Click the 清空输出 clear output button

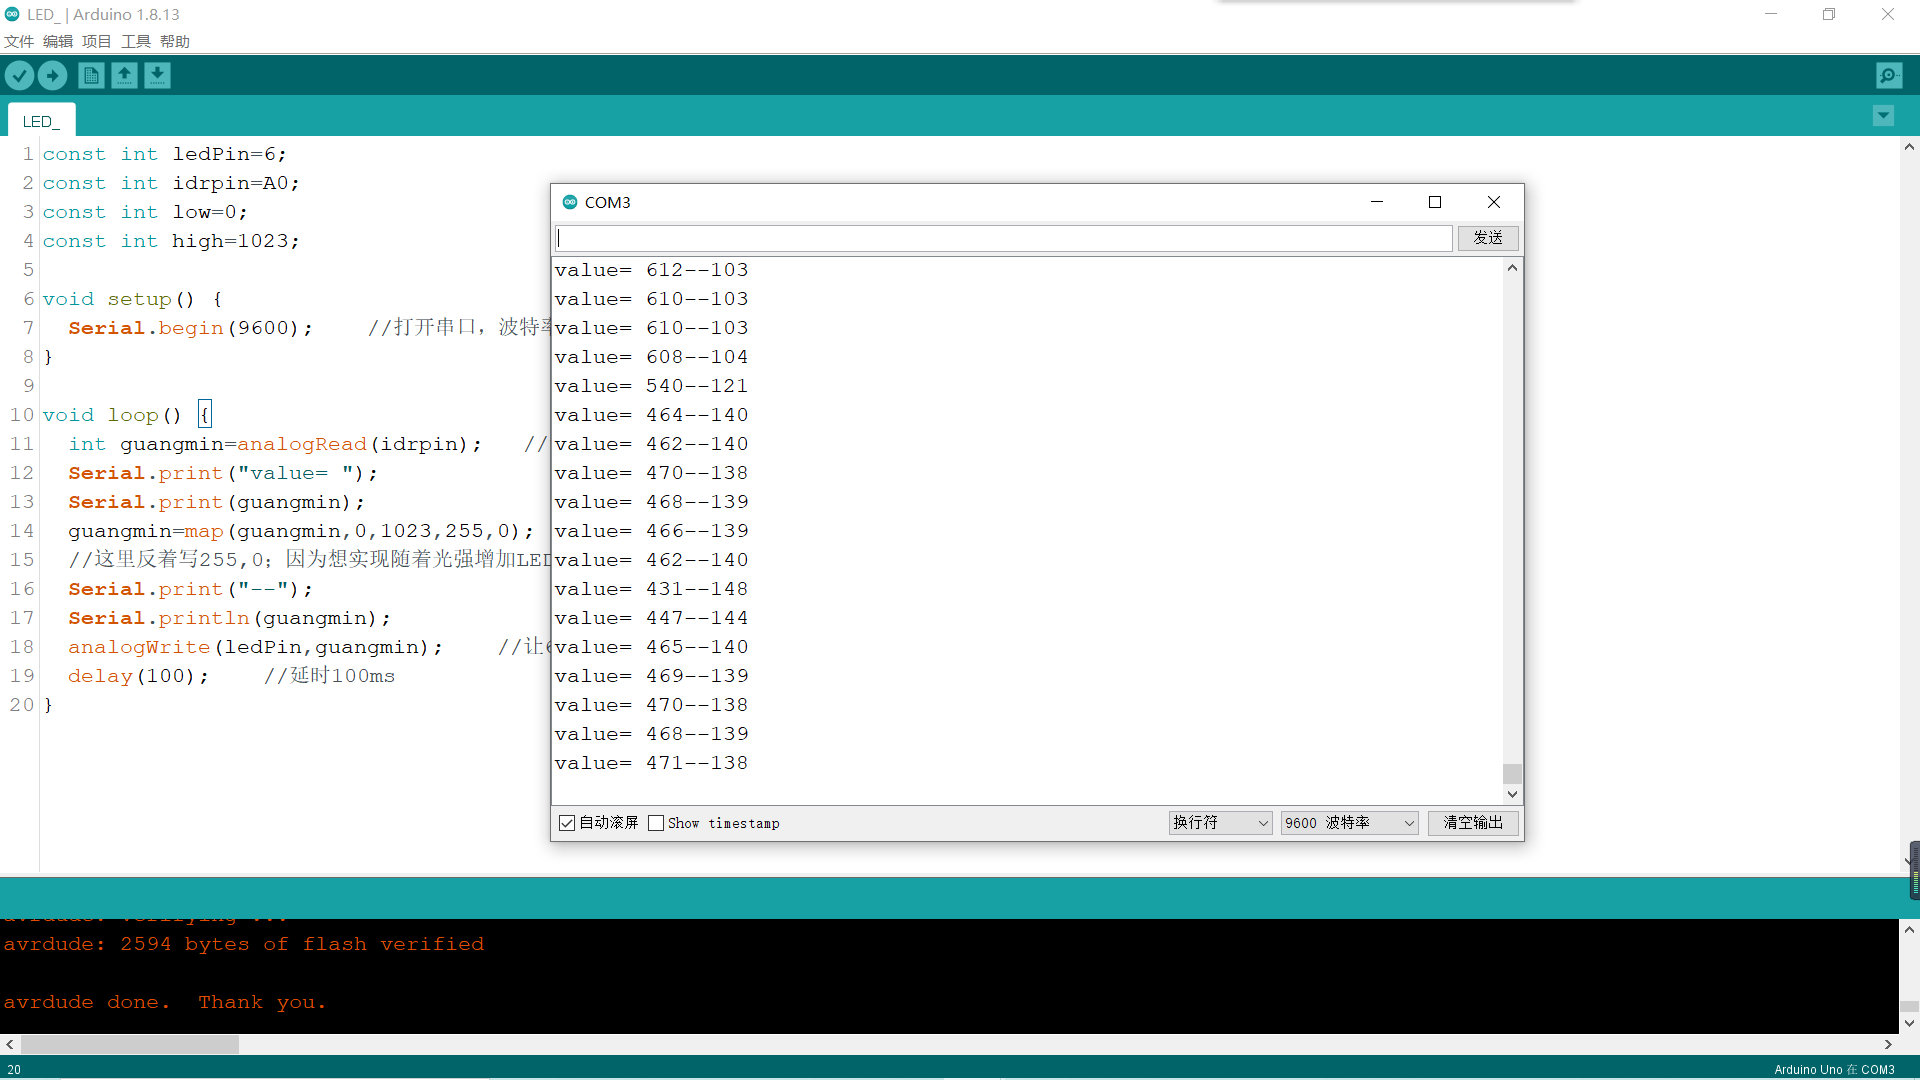[x=1473, y=823]
